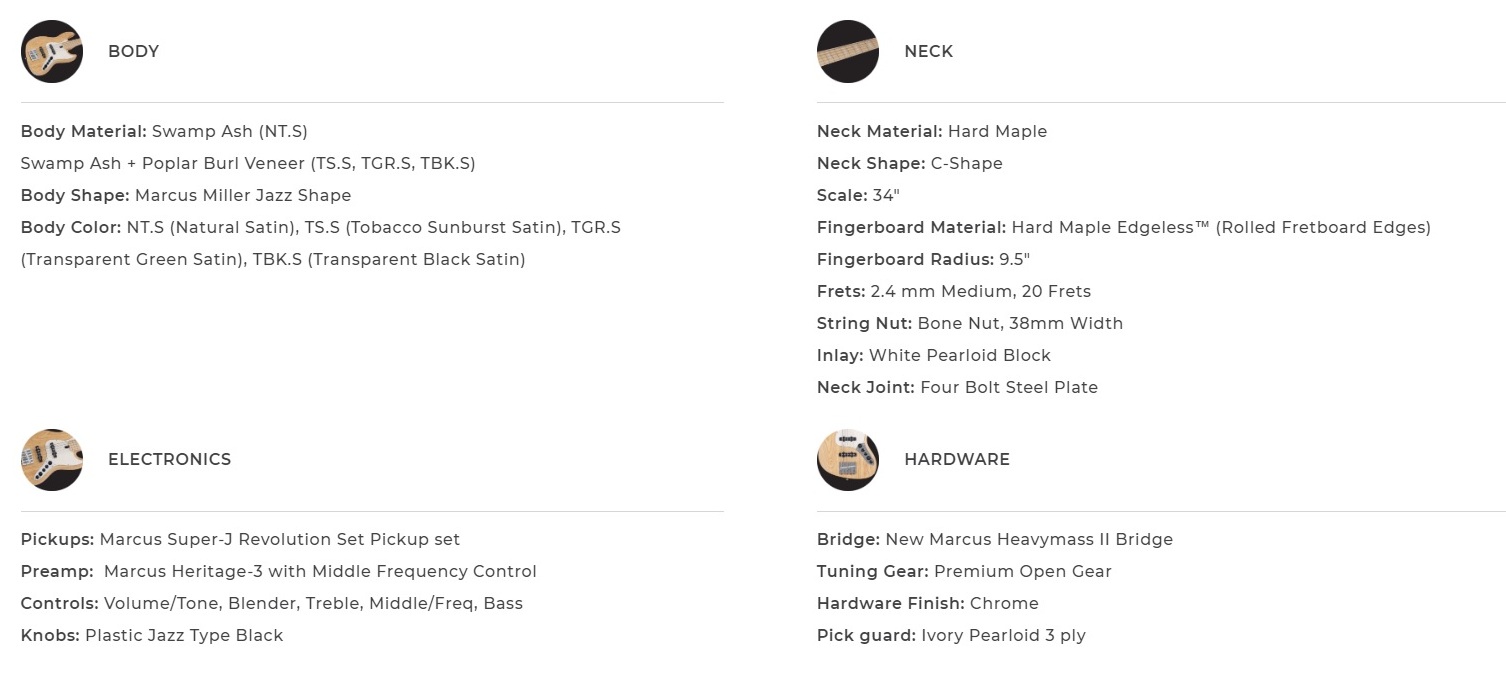Click the Hardware section bridge icon

848,460
